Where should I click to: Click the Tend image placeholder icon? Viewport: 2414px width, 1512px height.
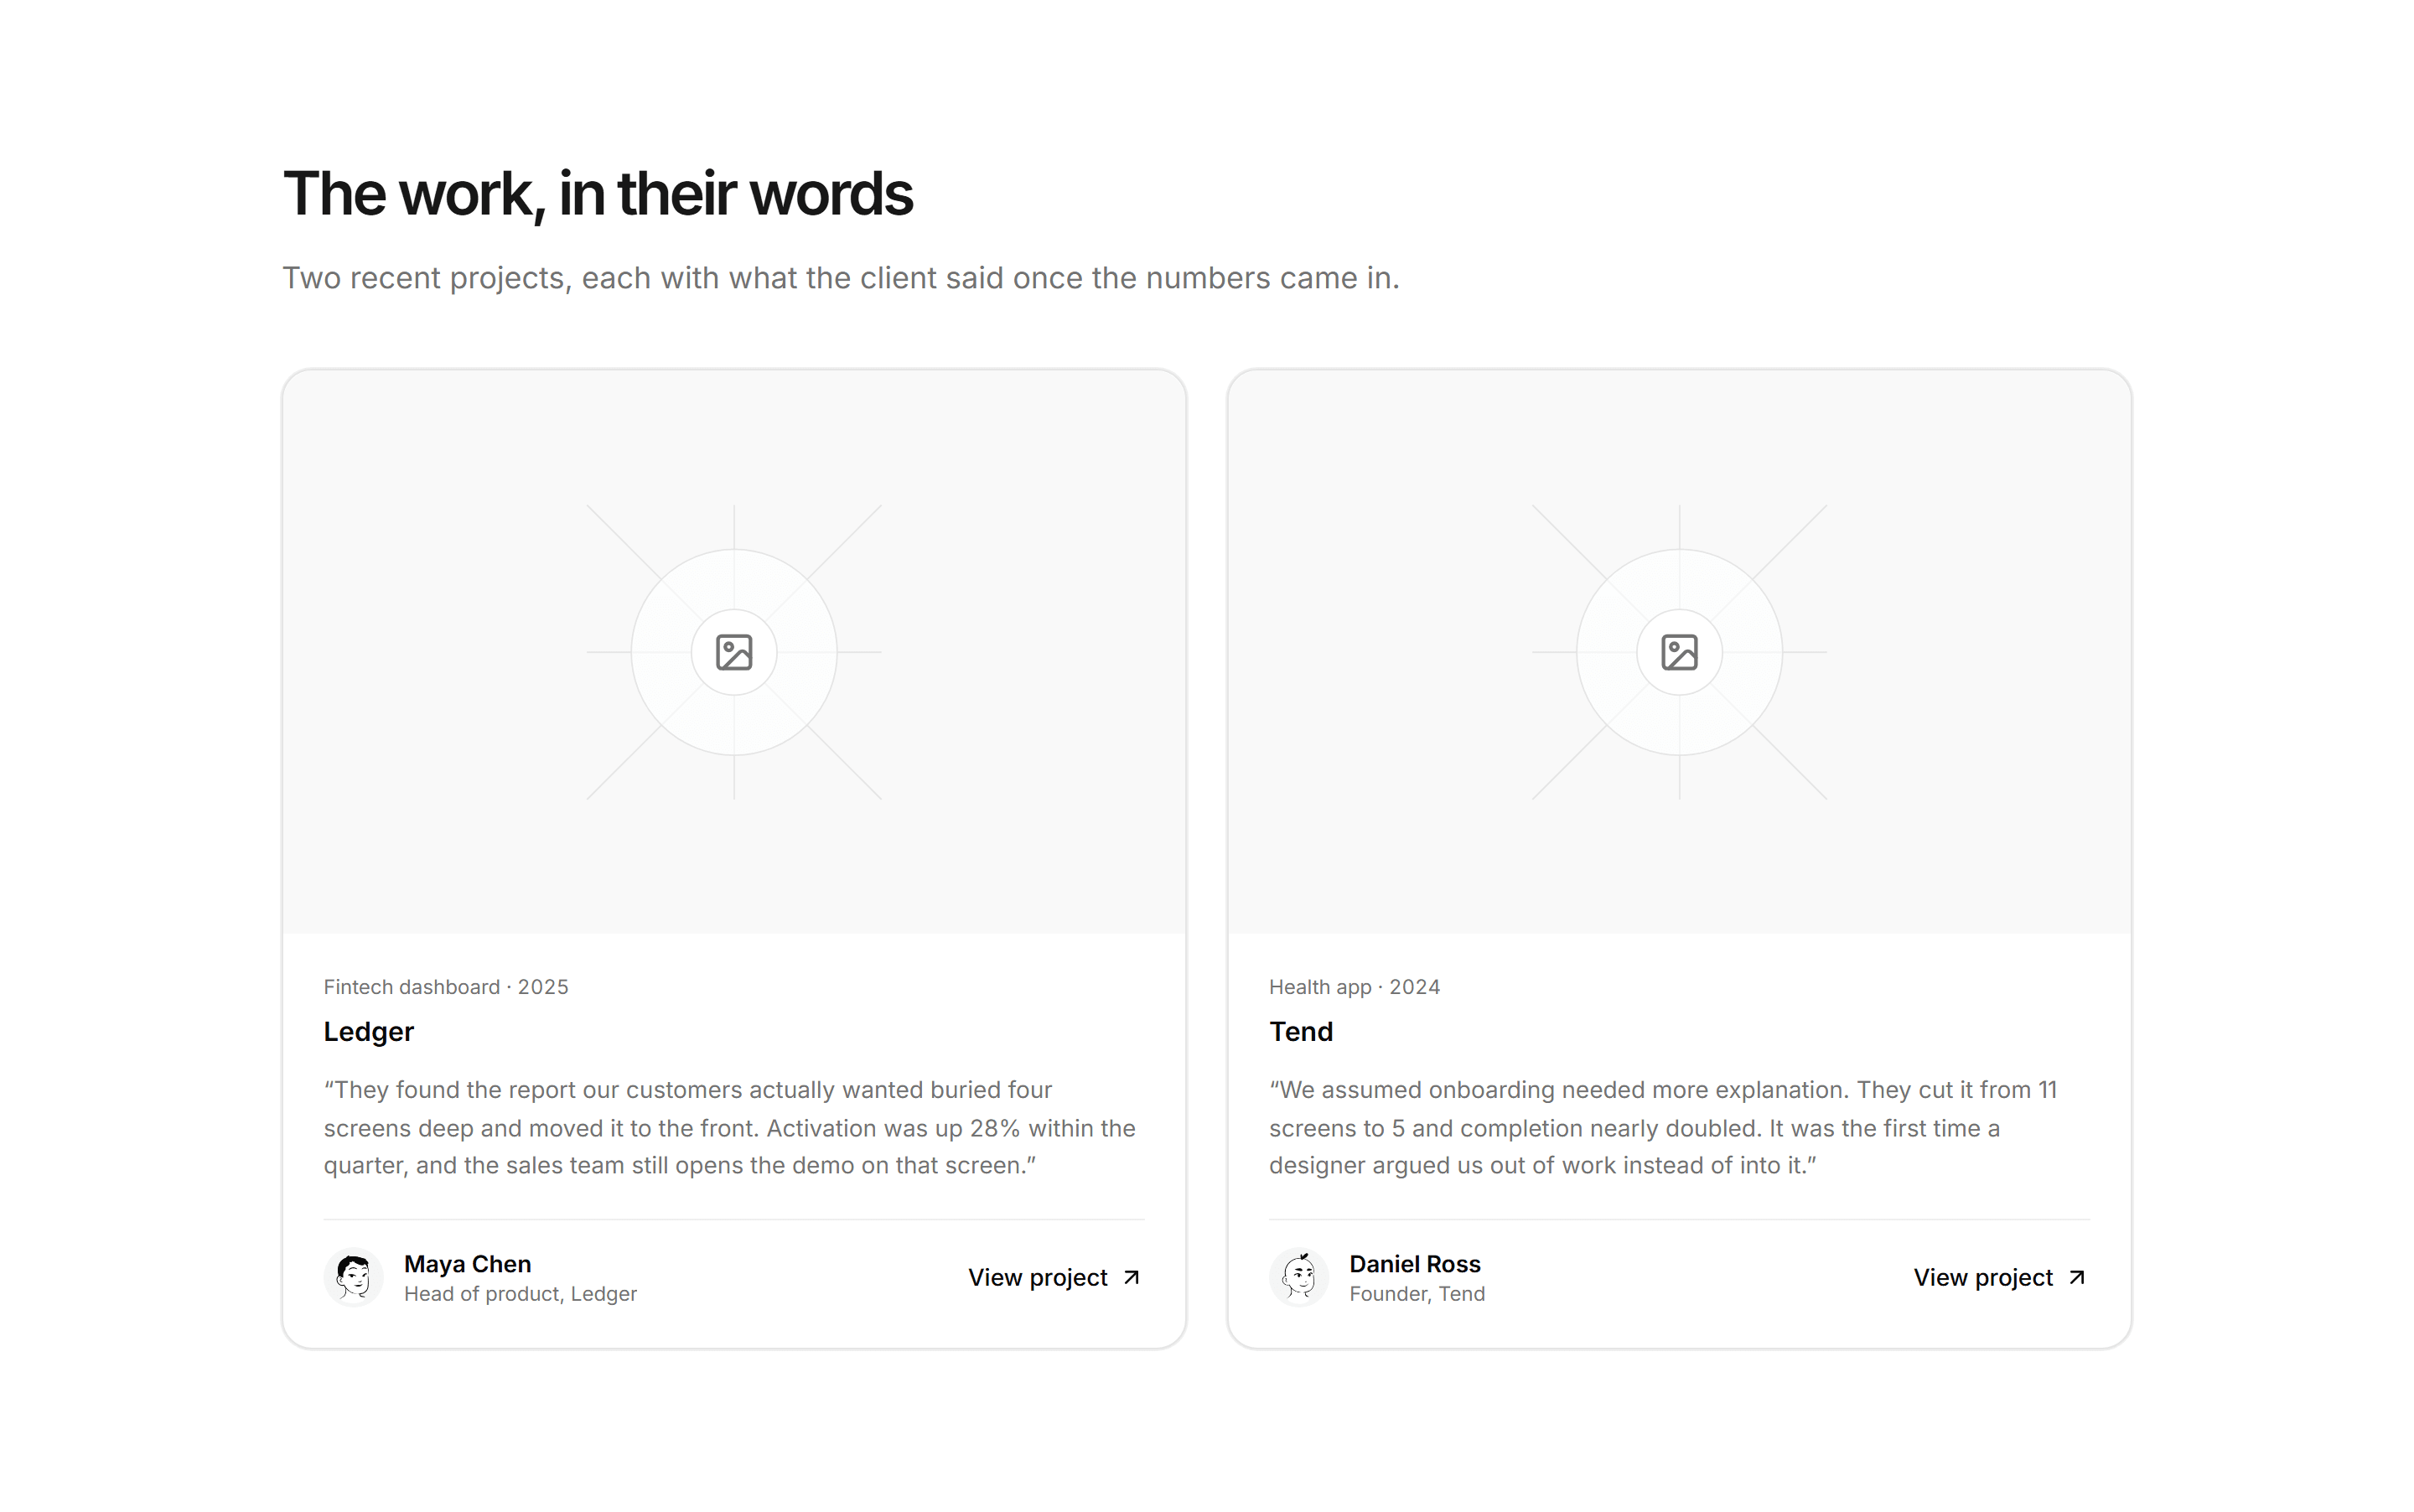click(1678, 652)
